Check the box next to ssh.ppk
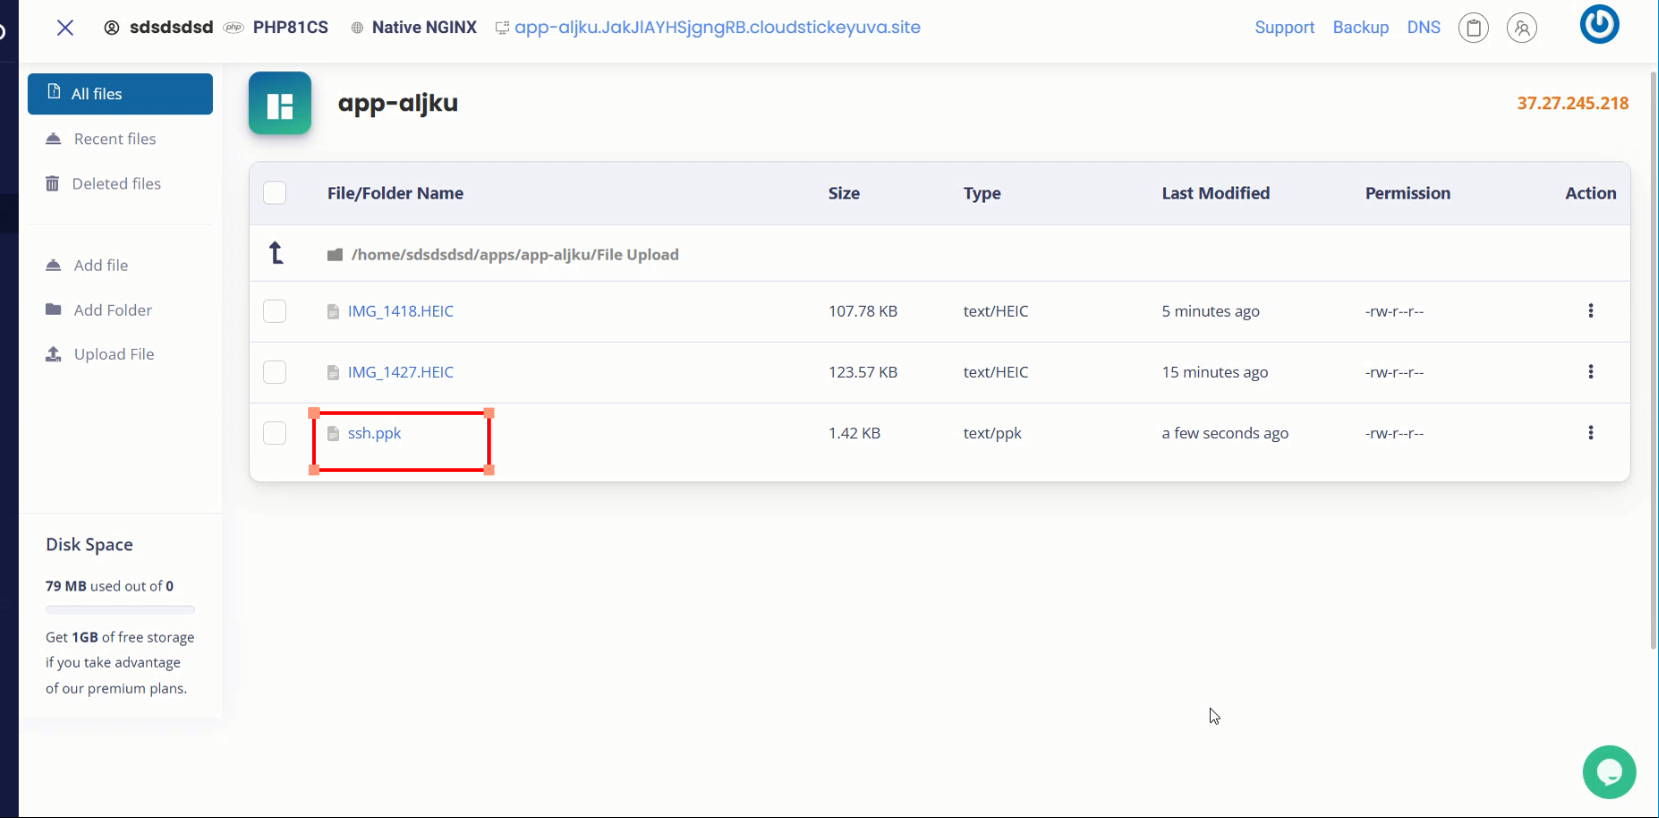Image resolution: width=1659 pixels, height=818 pixels. pyautogui.click(x=275, y=433)
